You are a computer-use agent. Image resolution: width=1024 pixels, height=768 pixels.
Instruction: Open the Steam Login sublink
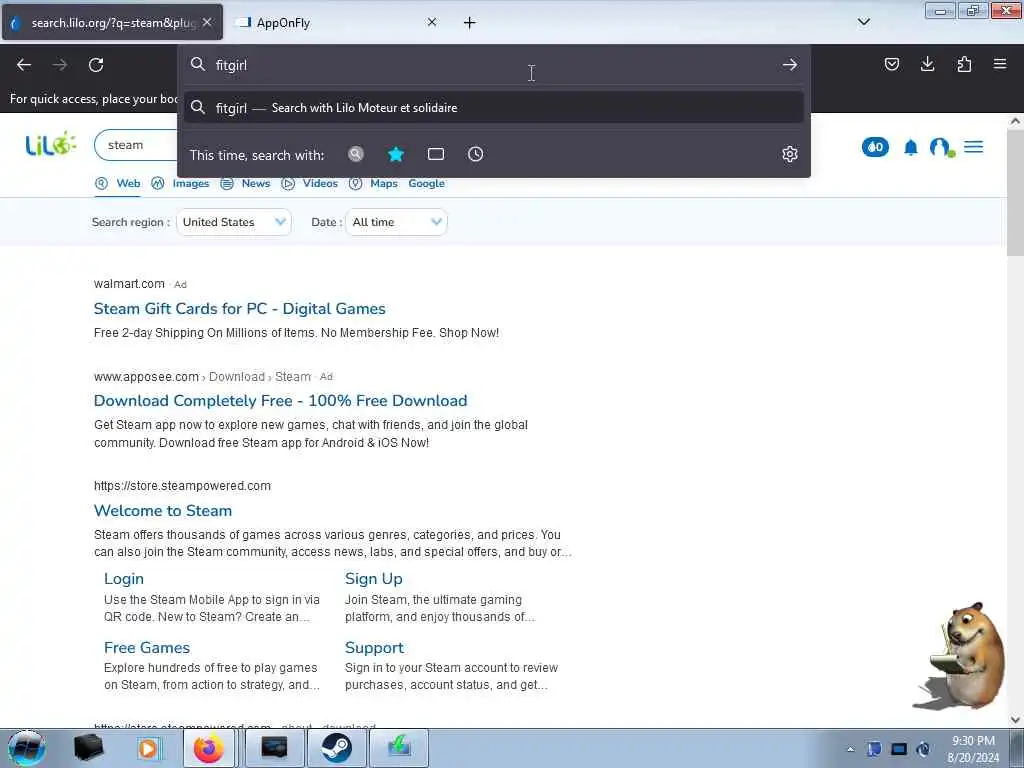(x=123, y=579)
